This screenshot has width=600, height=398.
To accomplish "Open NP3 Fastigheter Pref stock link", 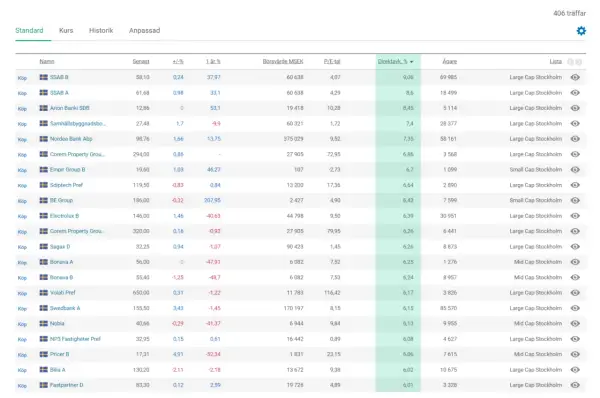I will (x=75, y=339).
